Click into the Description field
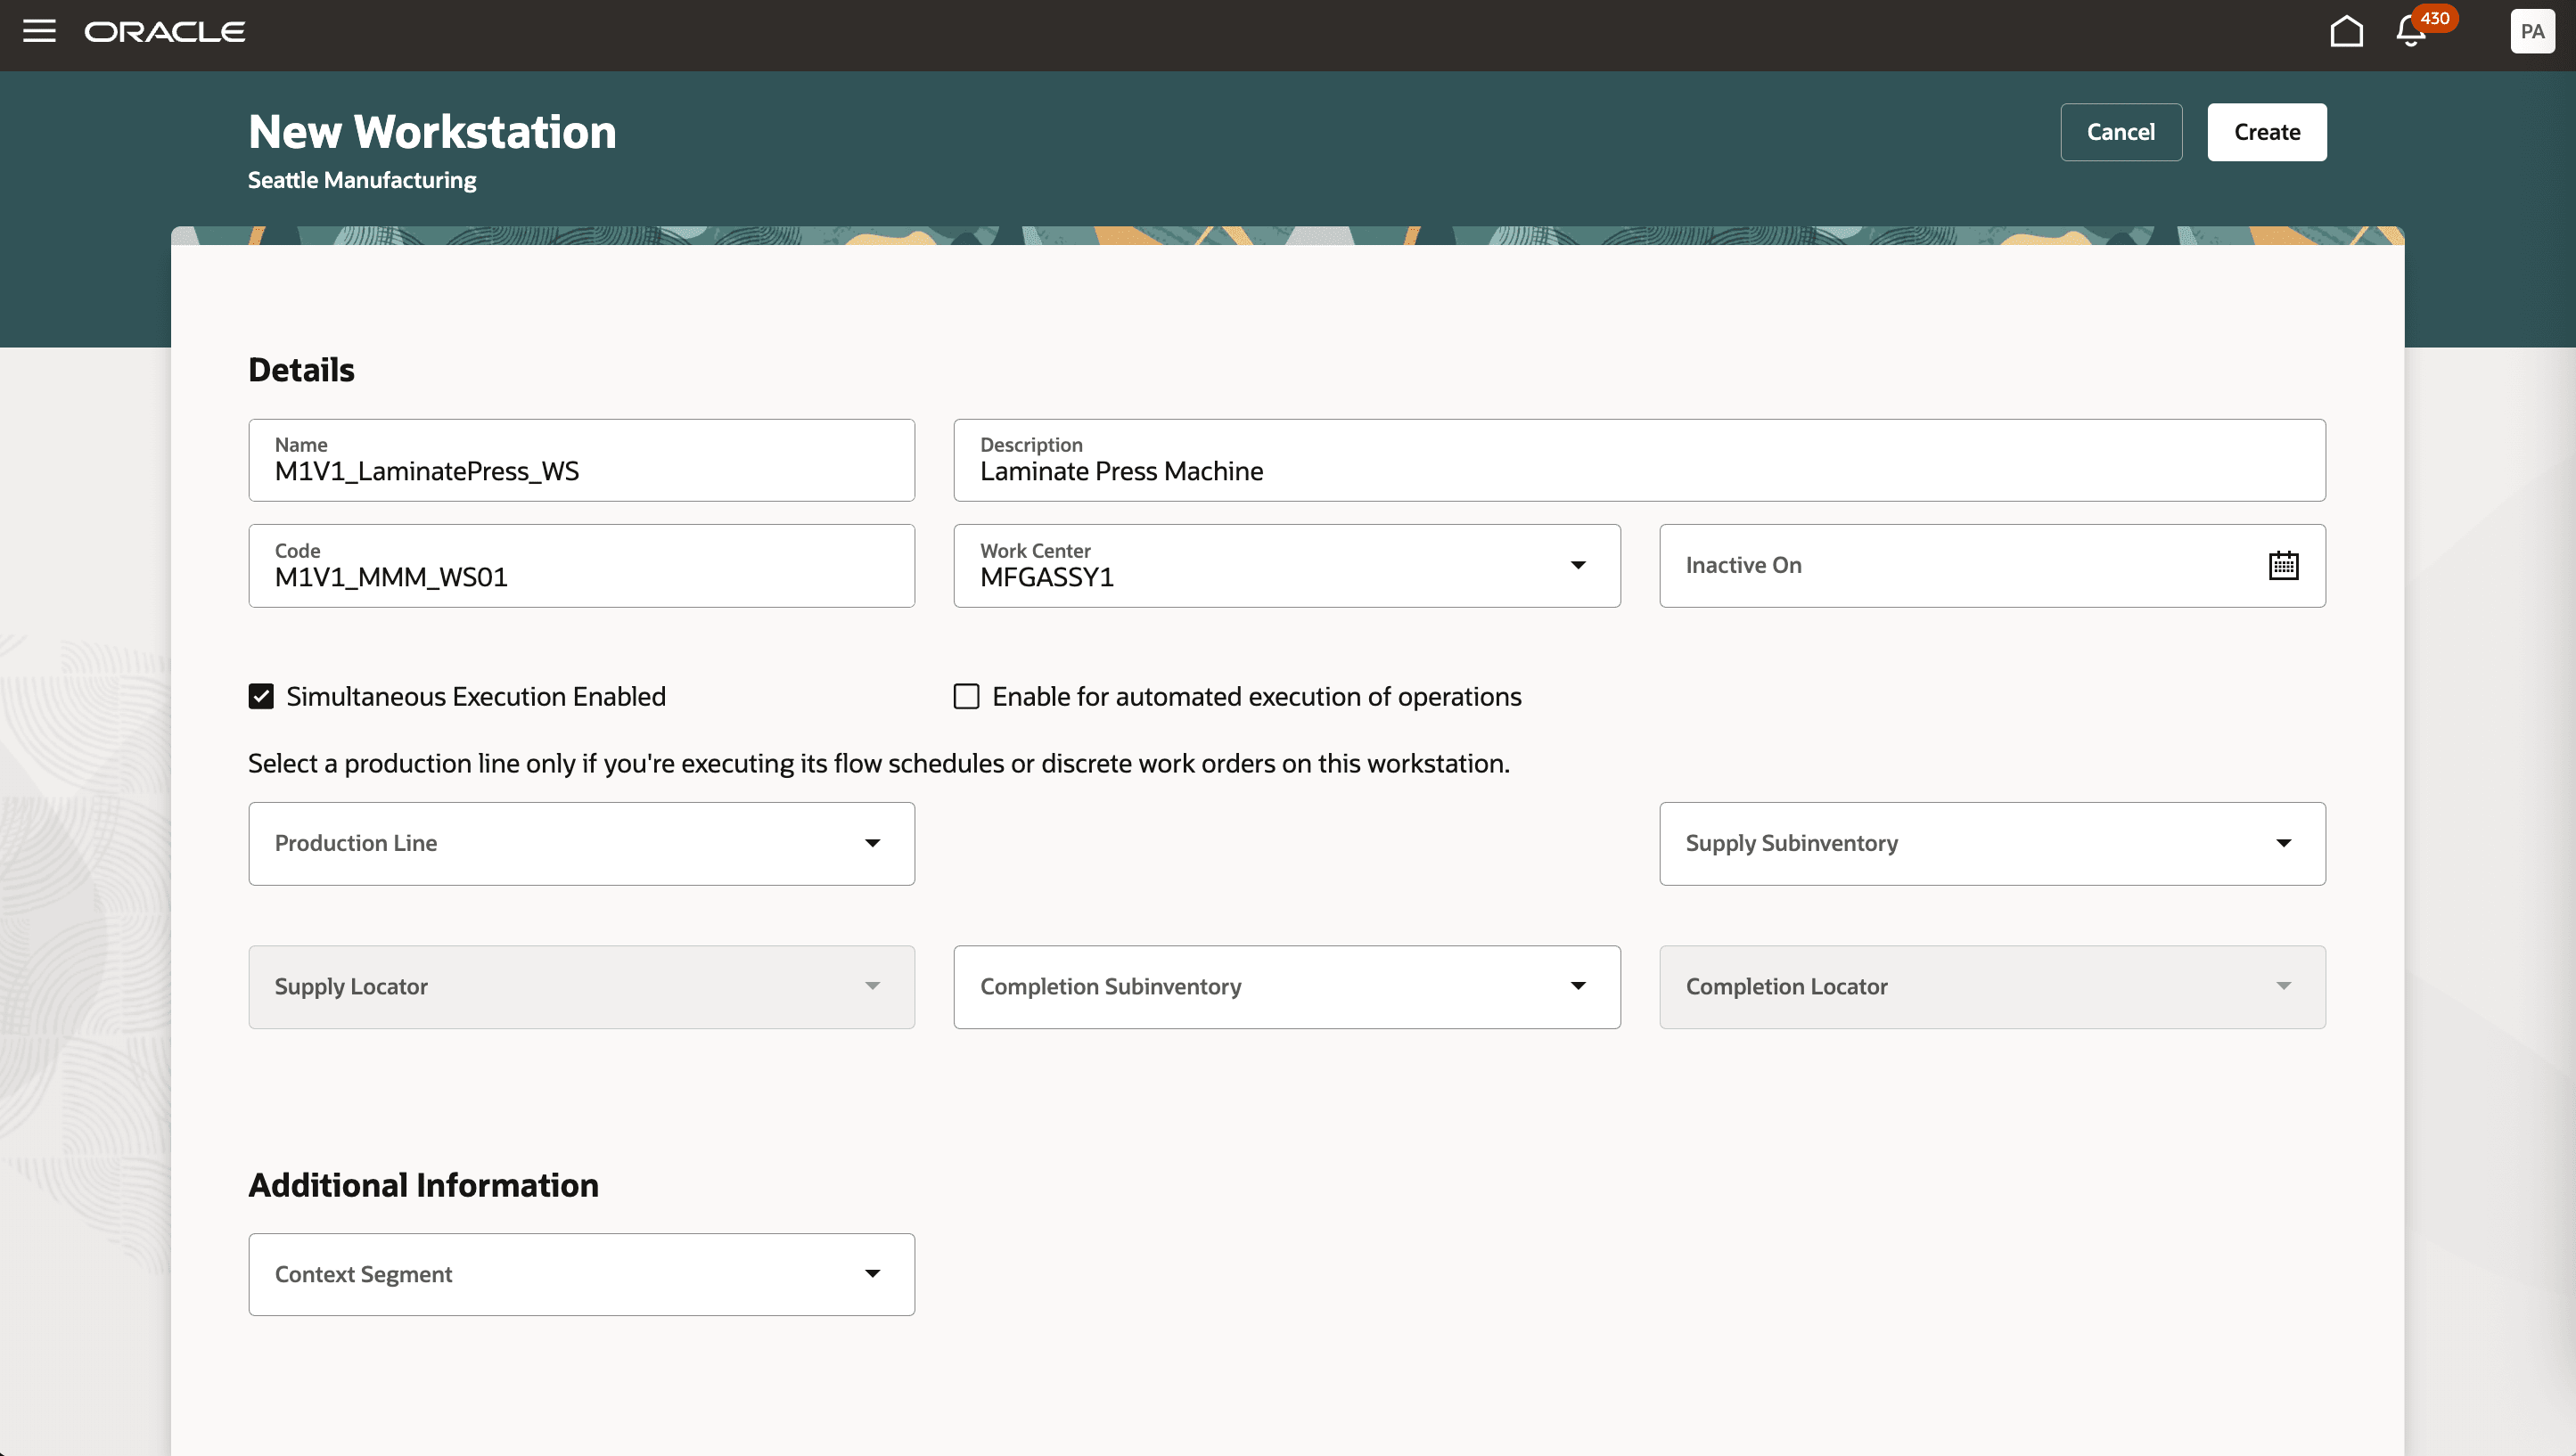The width and height of the screenshot is (2576, 1456). click(1639, 461)
